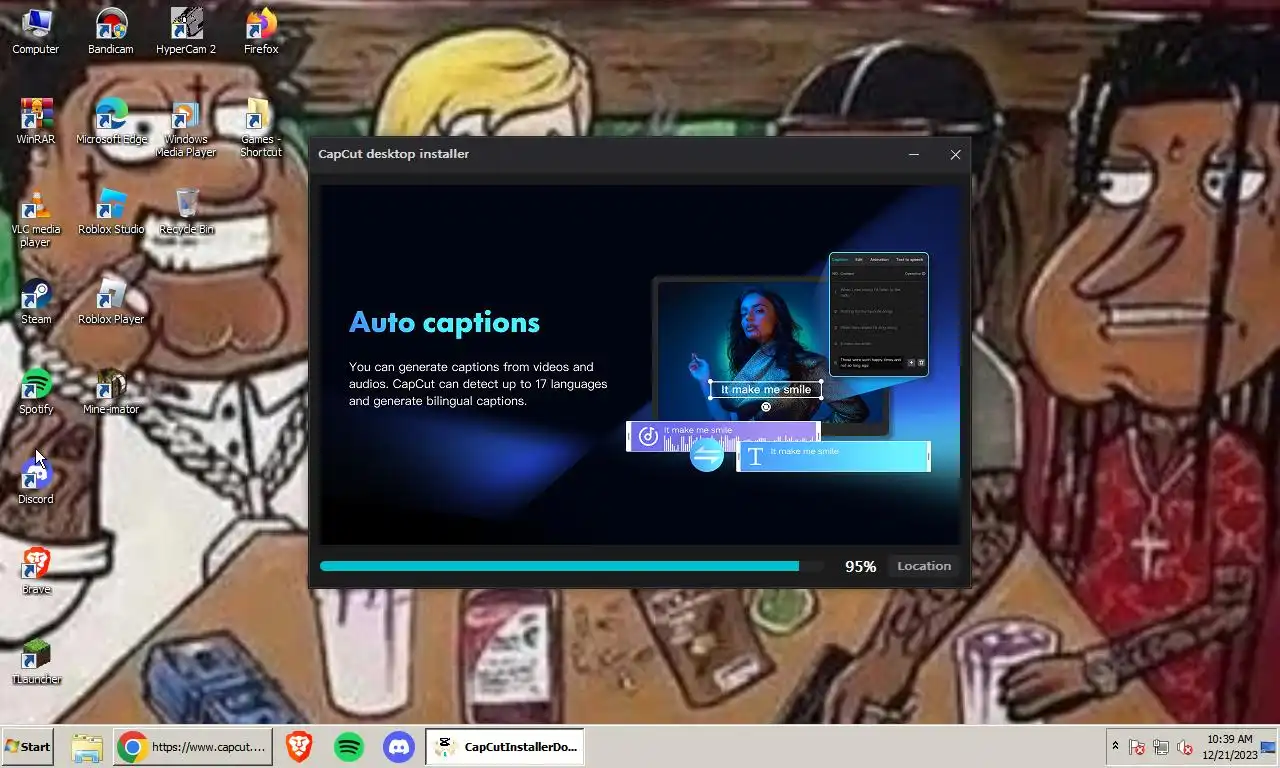Switch to the Chrome capcut.com taskbar window
This screenshot has height=768, width=1280.
coord(193,747)
